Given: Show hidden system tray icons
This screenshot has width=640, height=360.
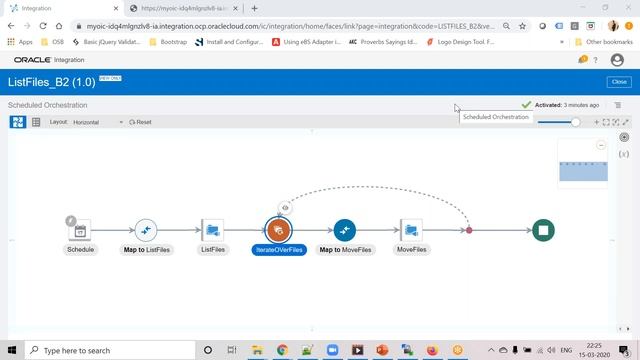Looking at the screenshot, I should (x=491, y=350).
